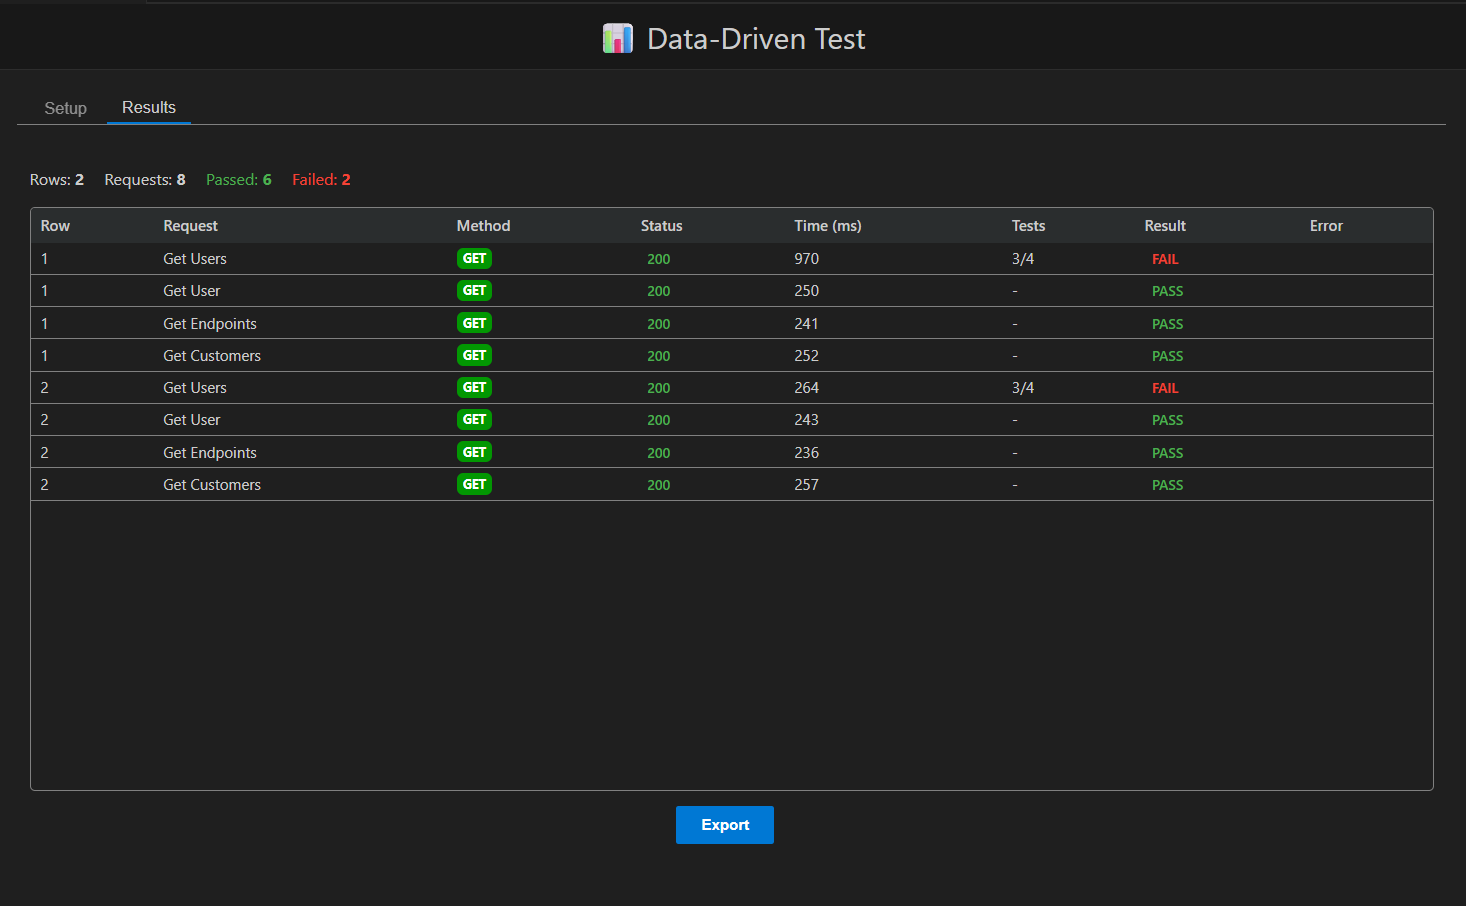Click the green "Passed: 6" summary
1466x906 pixels.
click(239, 180)
